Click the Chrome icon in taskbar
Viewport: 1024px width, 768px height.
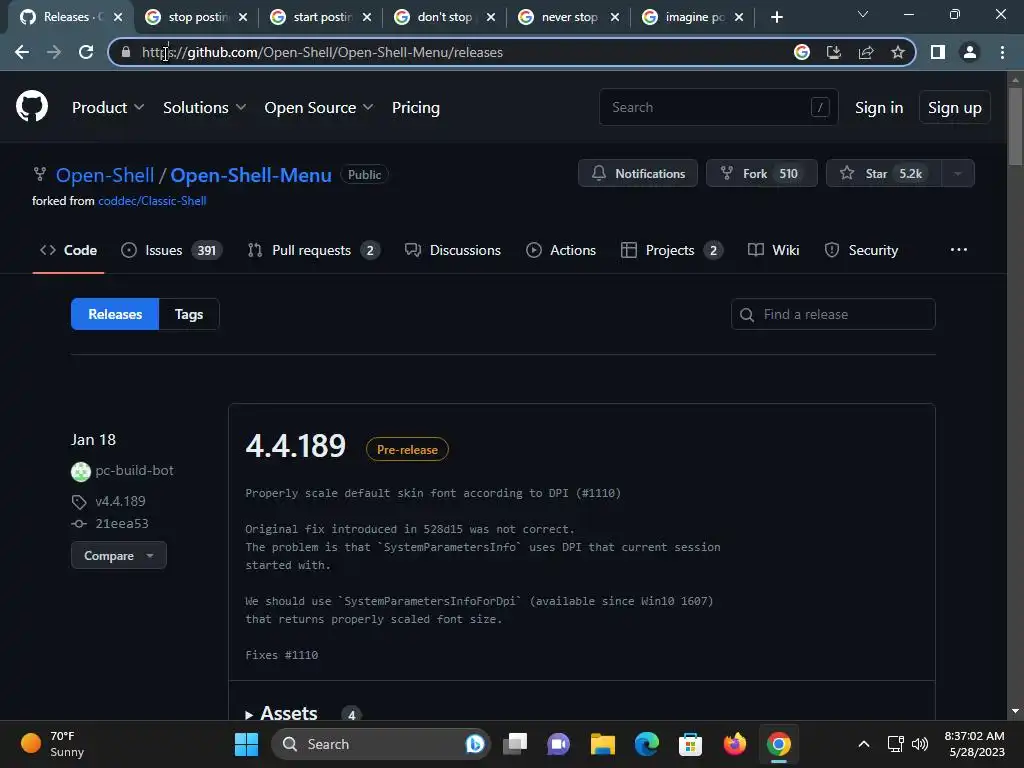coord(778,744)
